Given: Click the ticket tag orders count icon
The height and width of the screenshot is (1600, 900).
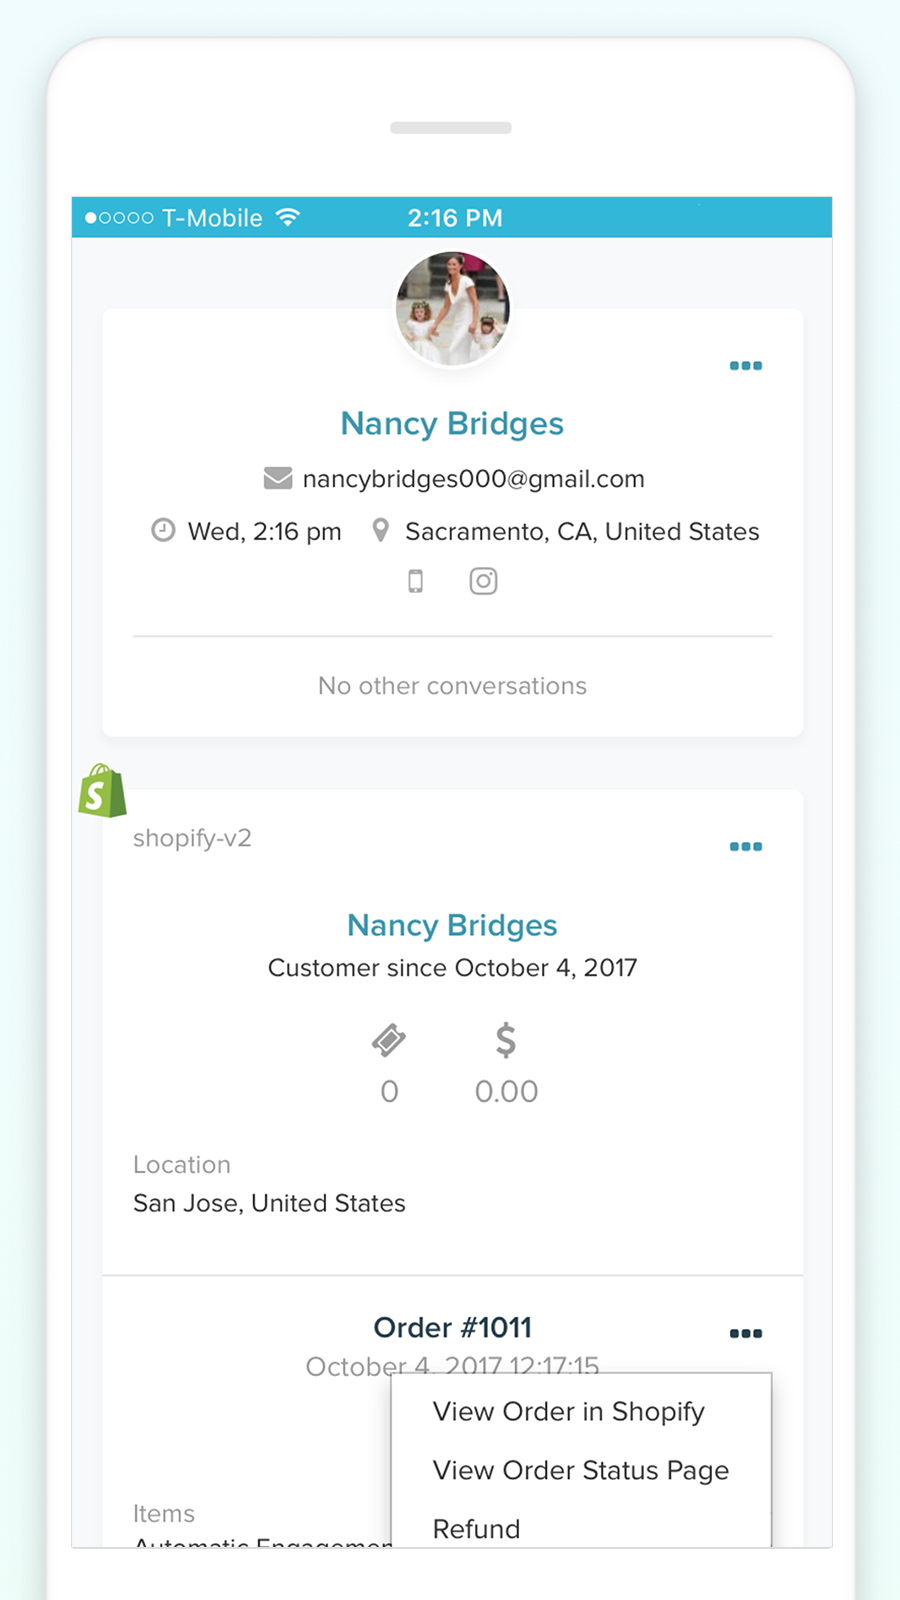Looking at the screenshot, I should (389, 1041).
